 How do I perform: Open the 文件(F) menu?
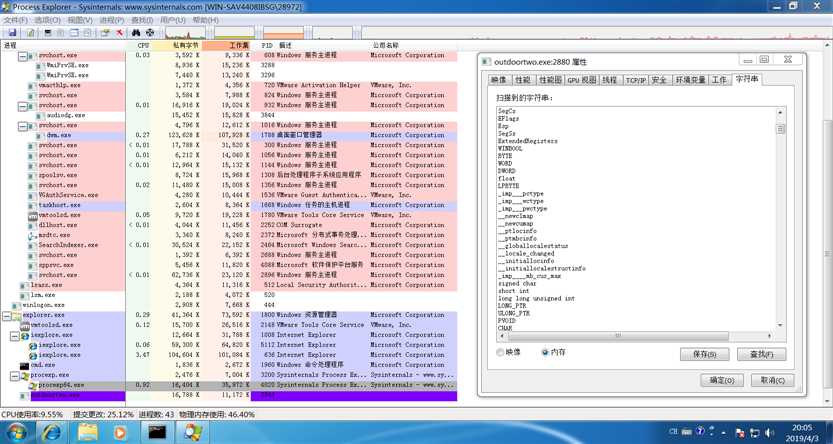click(x=15, y=20)
